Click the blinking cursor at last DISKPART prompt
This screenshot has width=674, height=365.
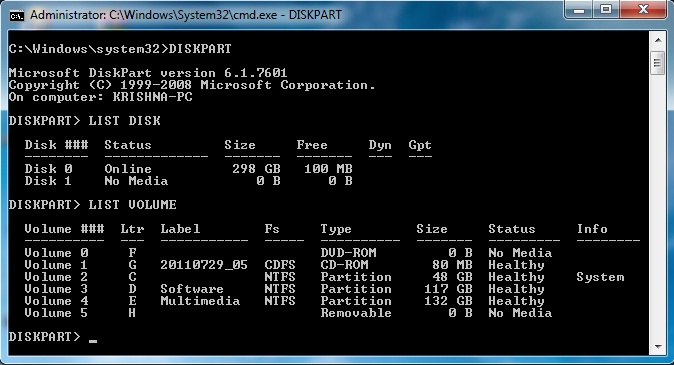[x=93, y=341]
